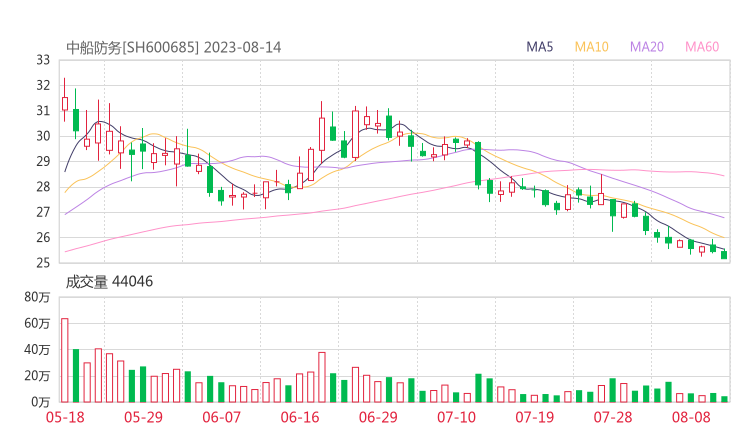Click the 07-28 date axis label
Viewport: 740px width, 440px height.
[613, 417]
